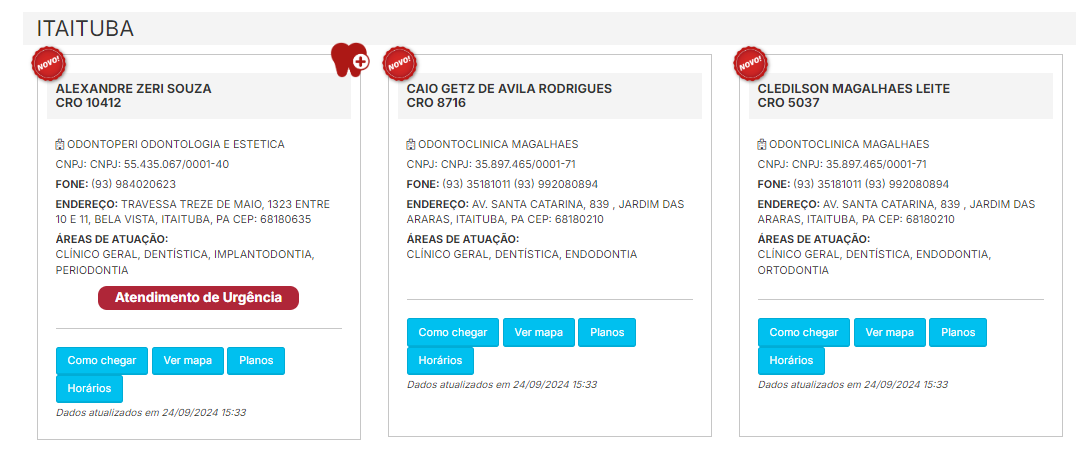
Task: Get directions to Cledilson Magalhaes Leite
Action: [804, 332]
